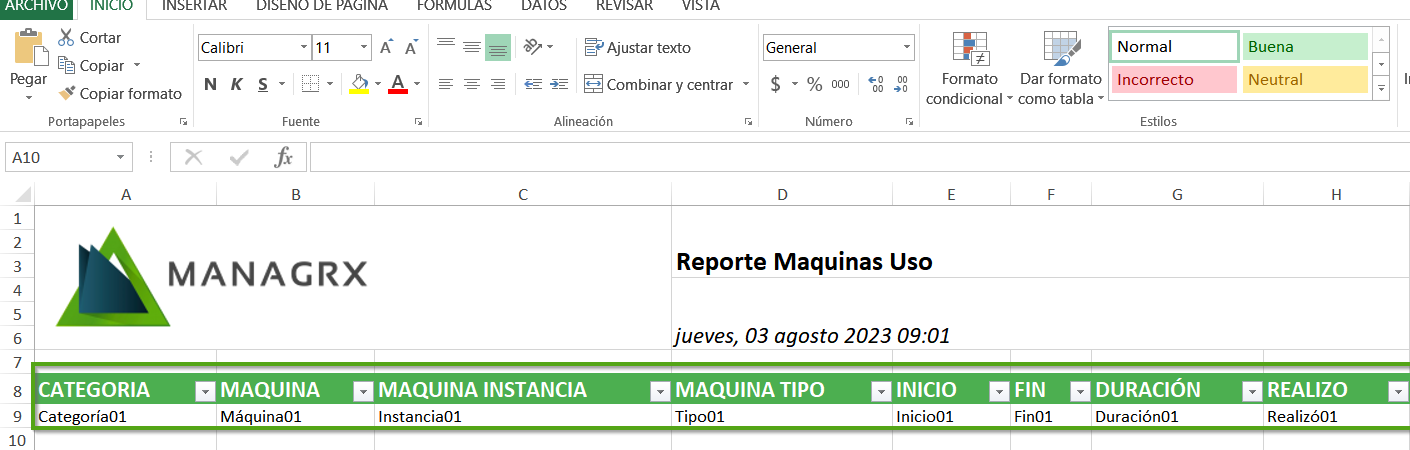Screen dimensions: 1410x450
Task: Open fill color dropdown arrow
Action: [378, 84]
